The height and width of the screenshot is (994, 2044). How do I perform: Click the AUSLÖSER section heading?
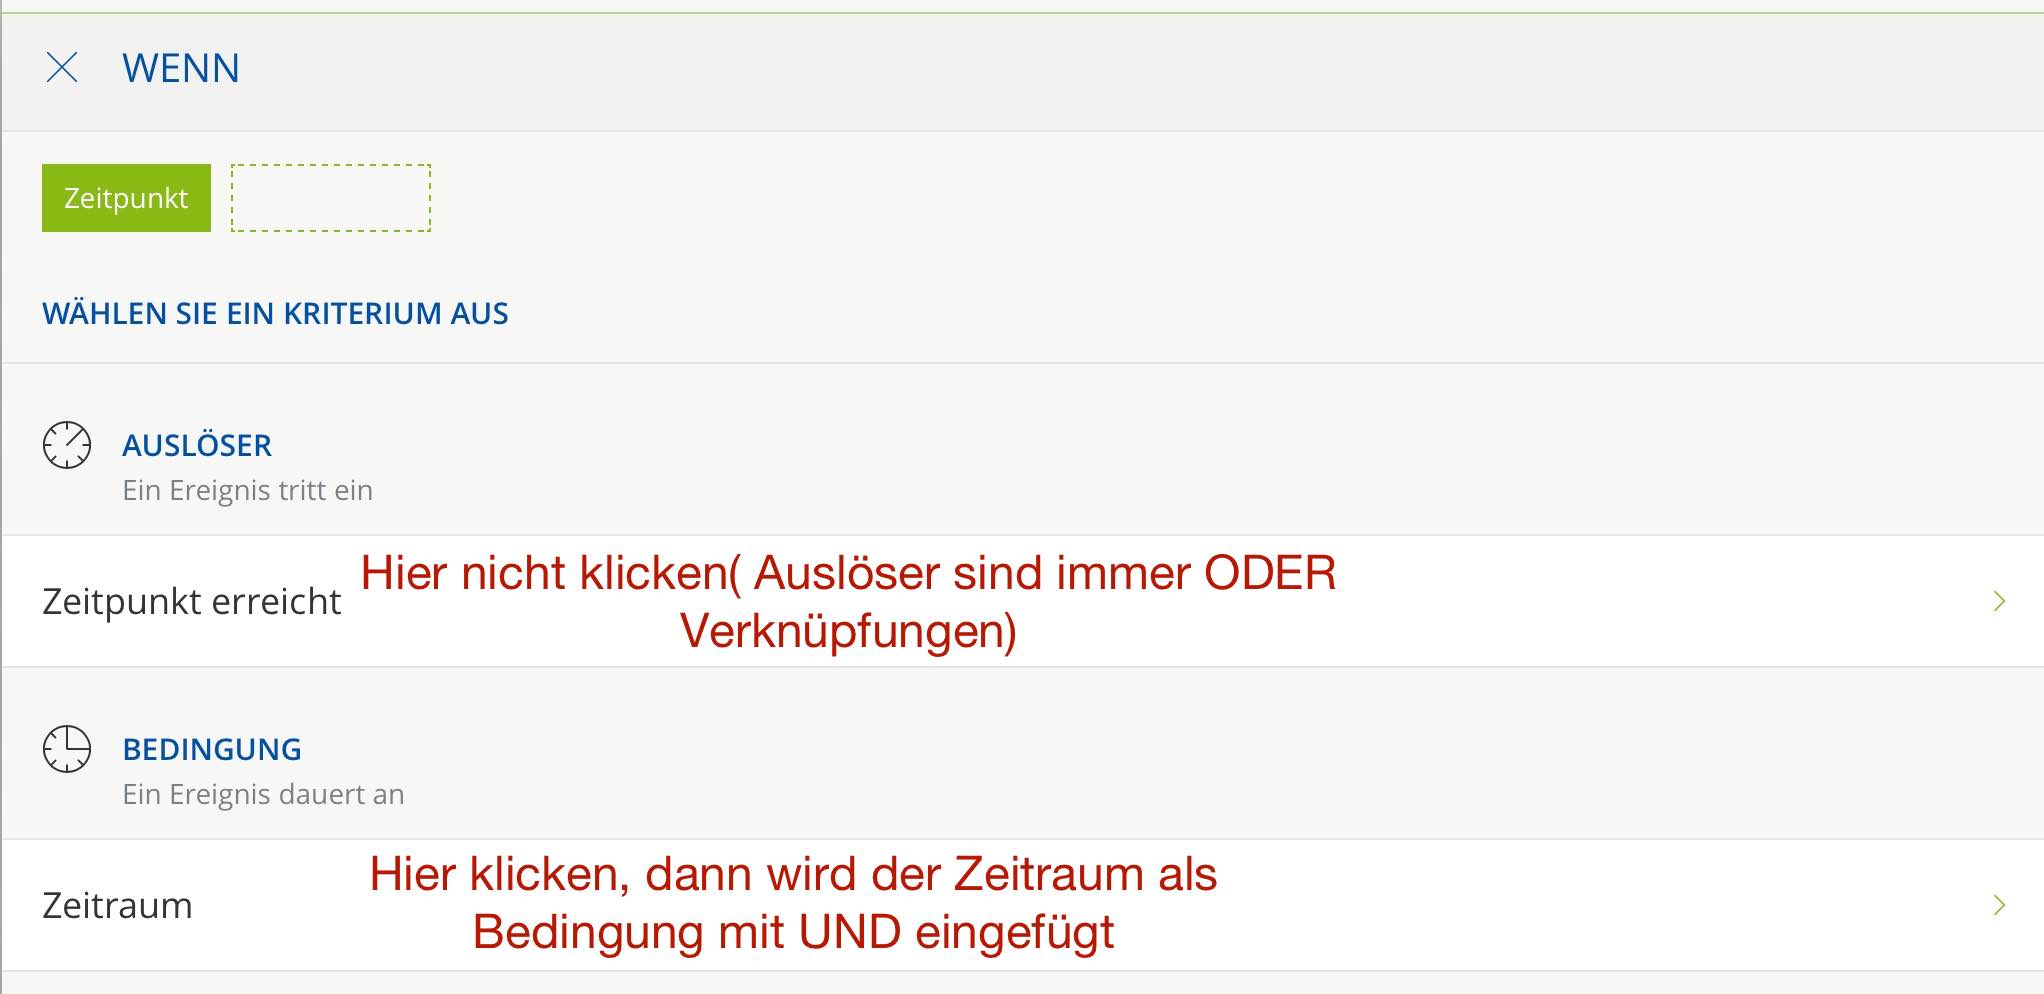coord(197,446)
